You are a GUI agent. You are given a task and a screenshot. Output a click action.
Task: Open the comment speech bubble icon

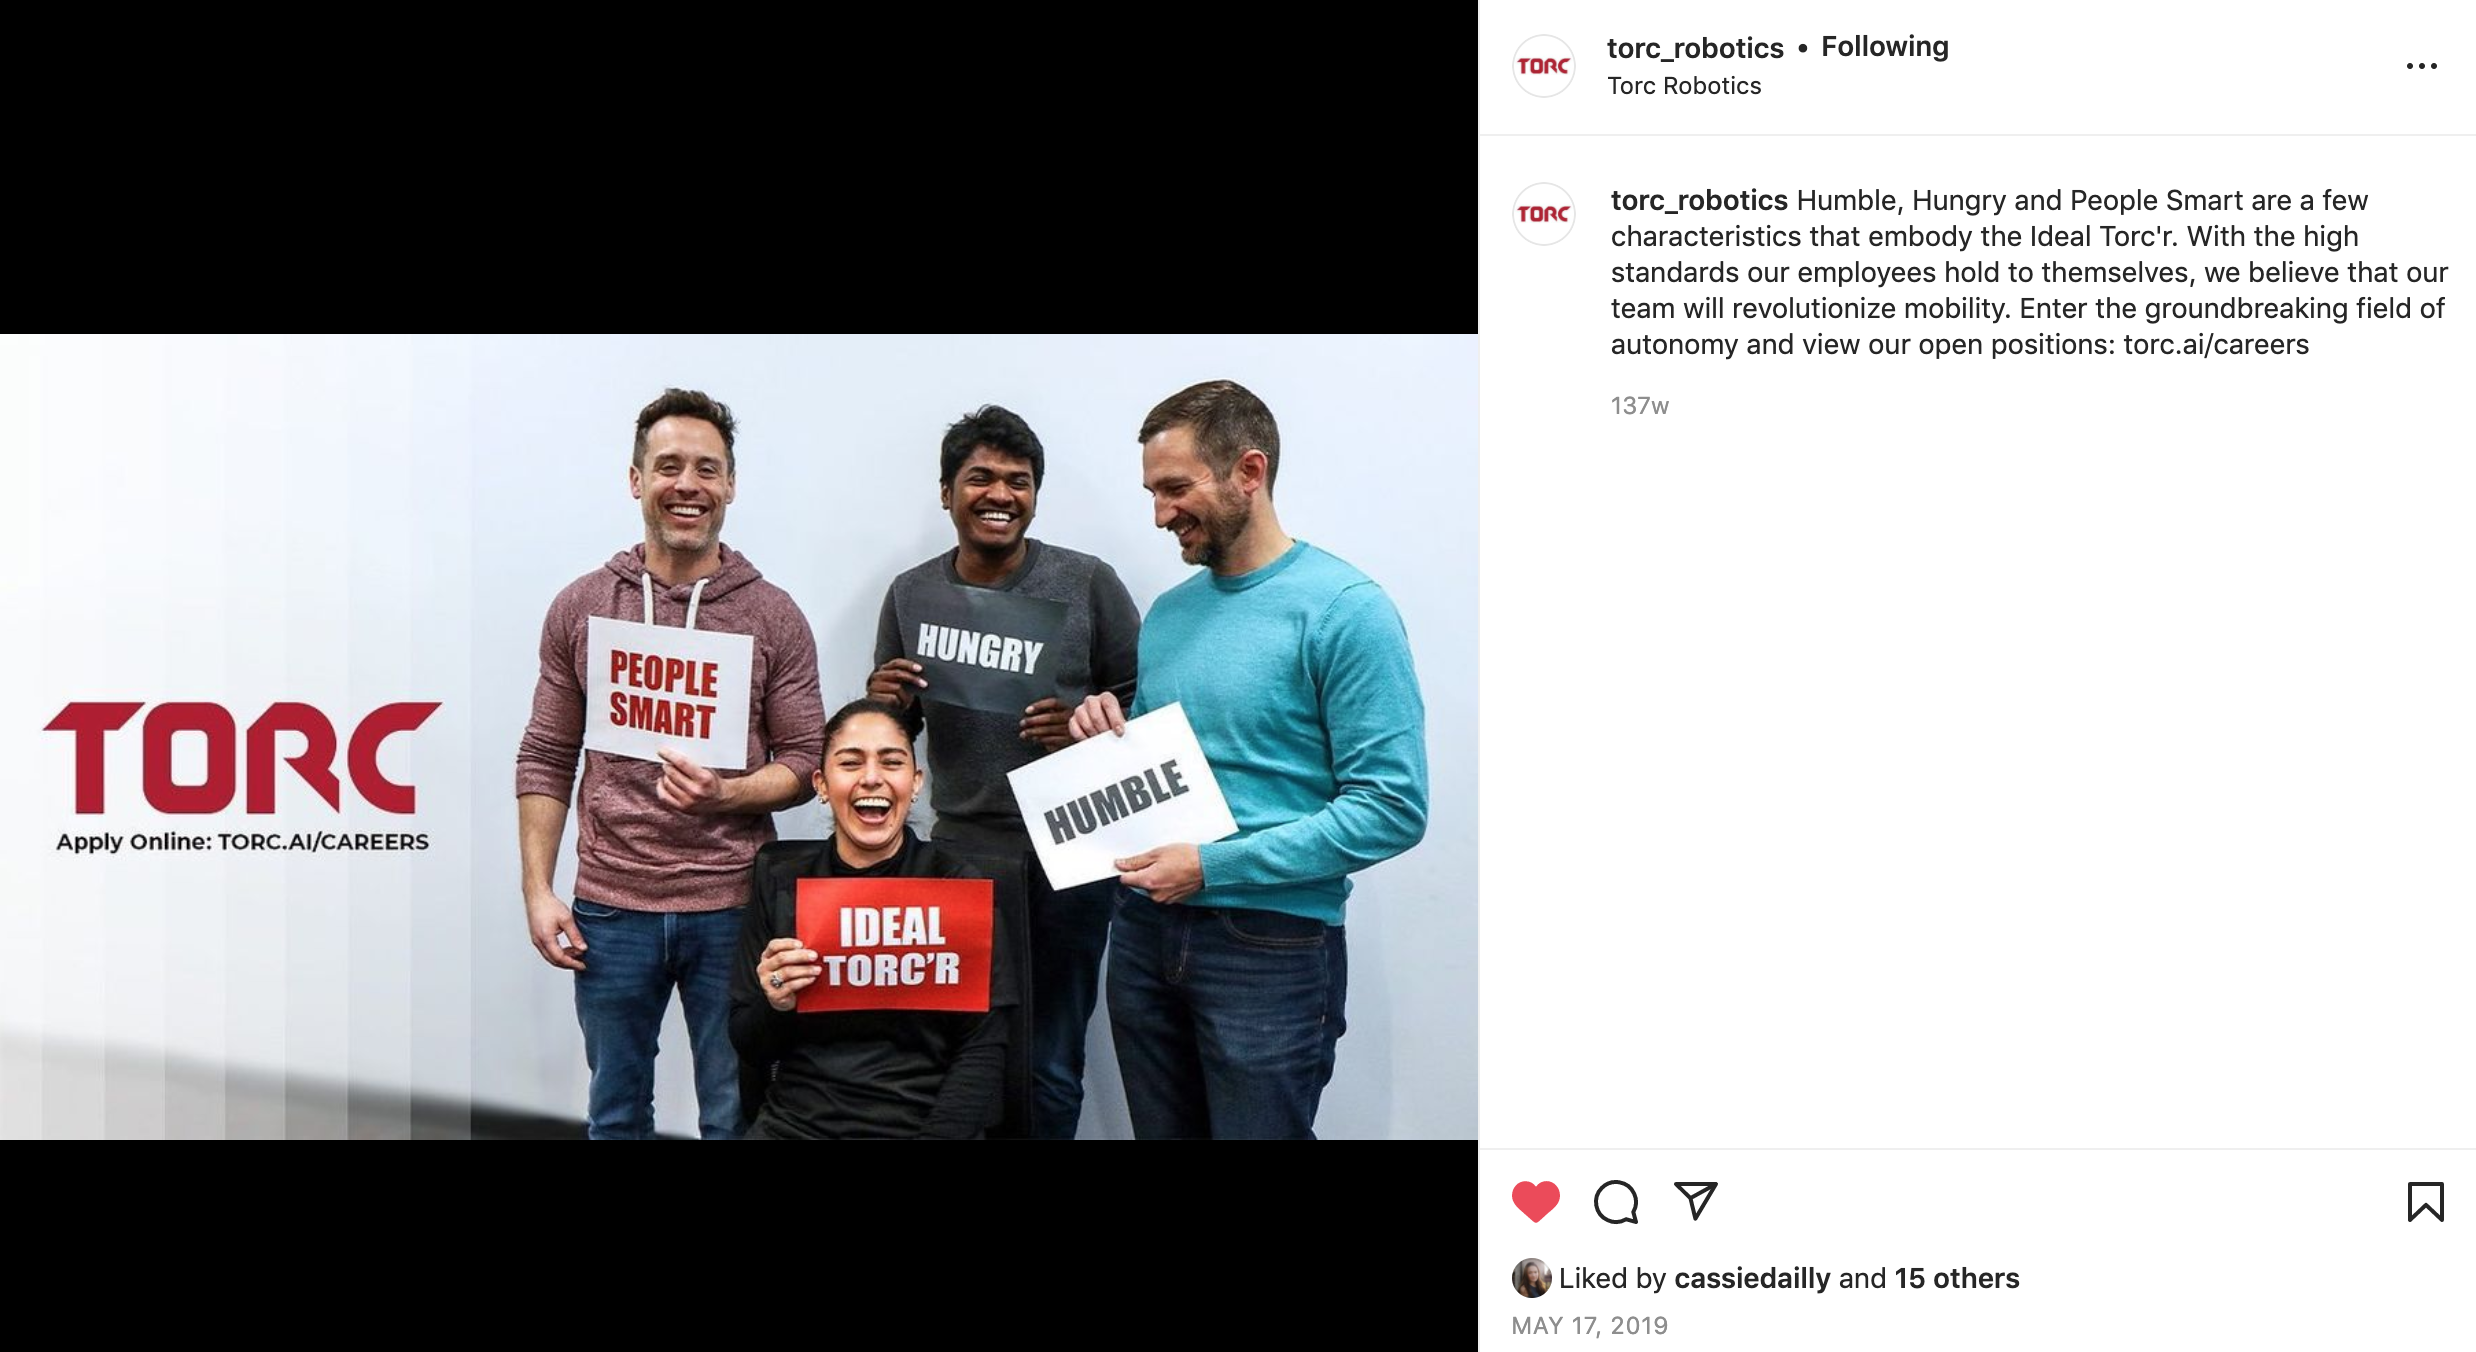tap(1616, 1202)
